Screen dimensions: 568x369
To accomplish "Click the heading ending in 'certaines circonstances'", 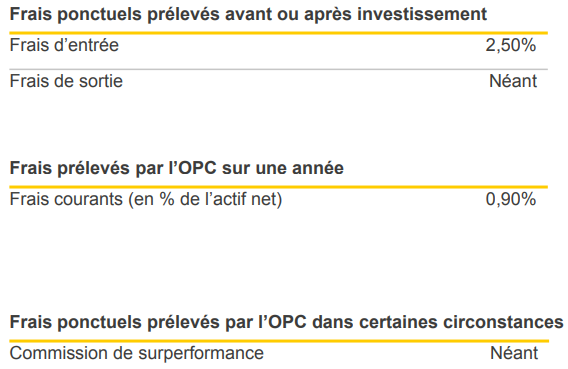I will (x=286, y=322).
